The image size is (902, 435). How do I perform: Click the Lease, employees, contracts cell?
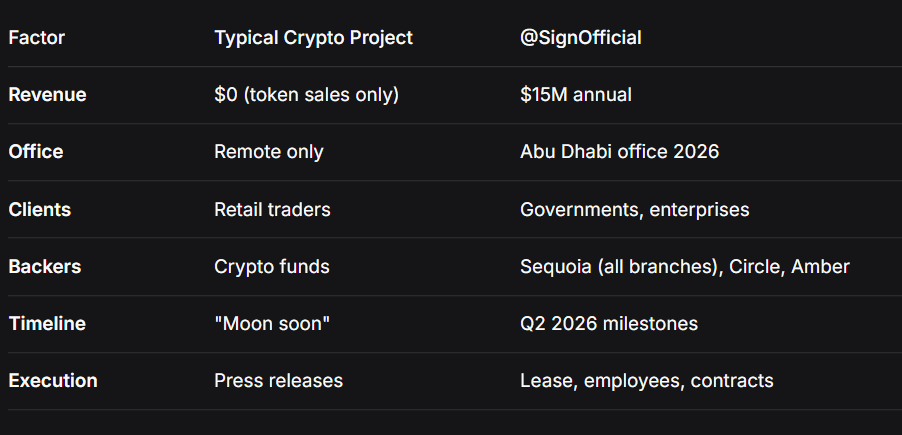point(647,381)
